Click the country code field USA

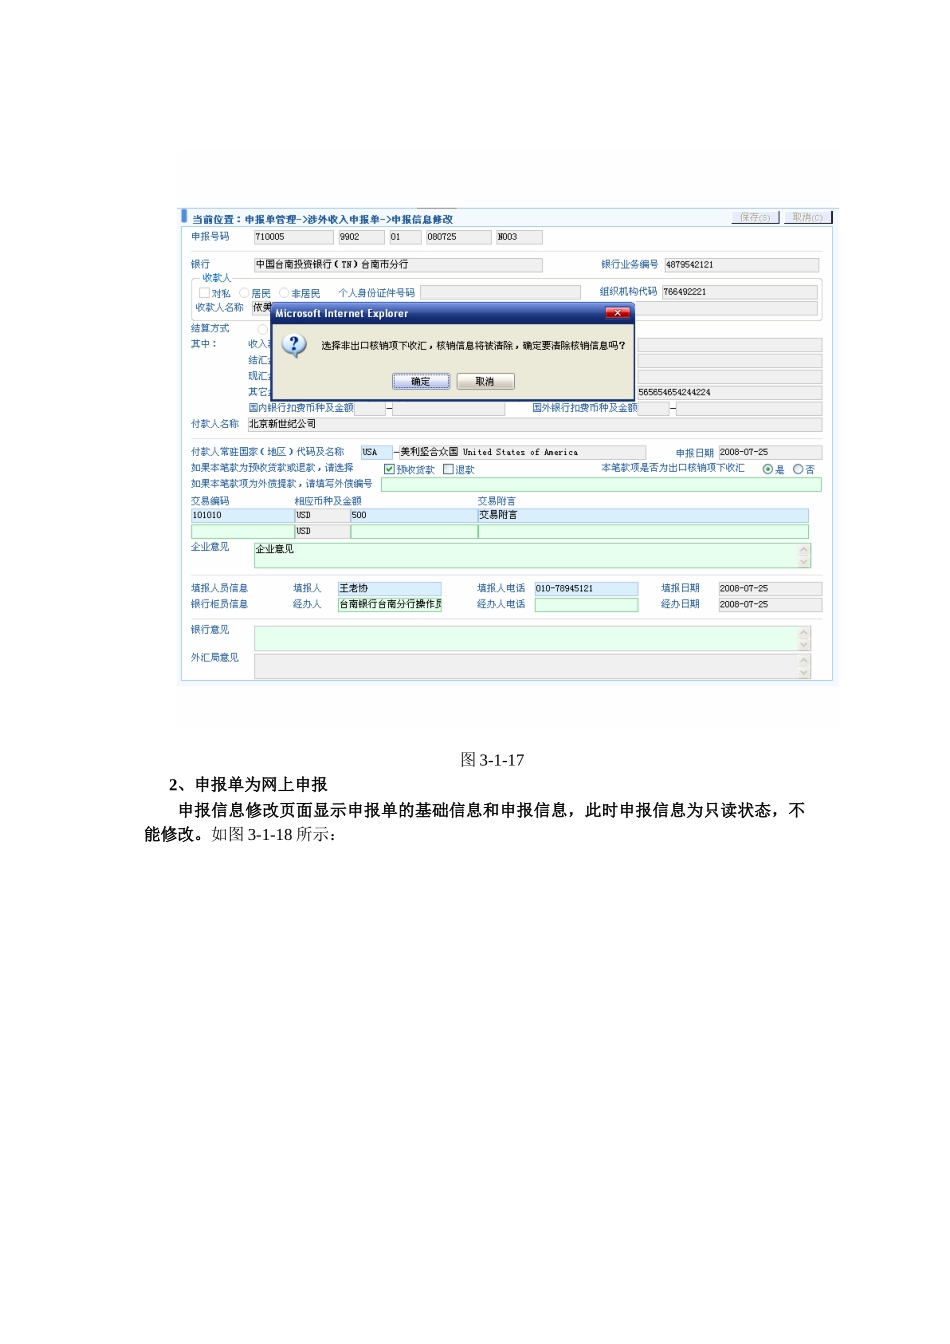pos(377,453)
